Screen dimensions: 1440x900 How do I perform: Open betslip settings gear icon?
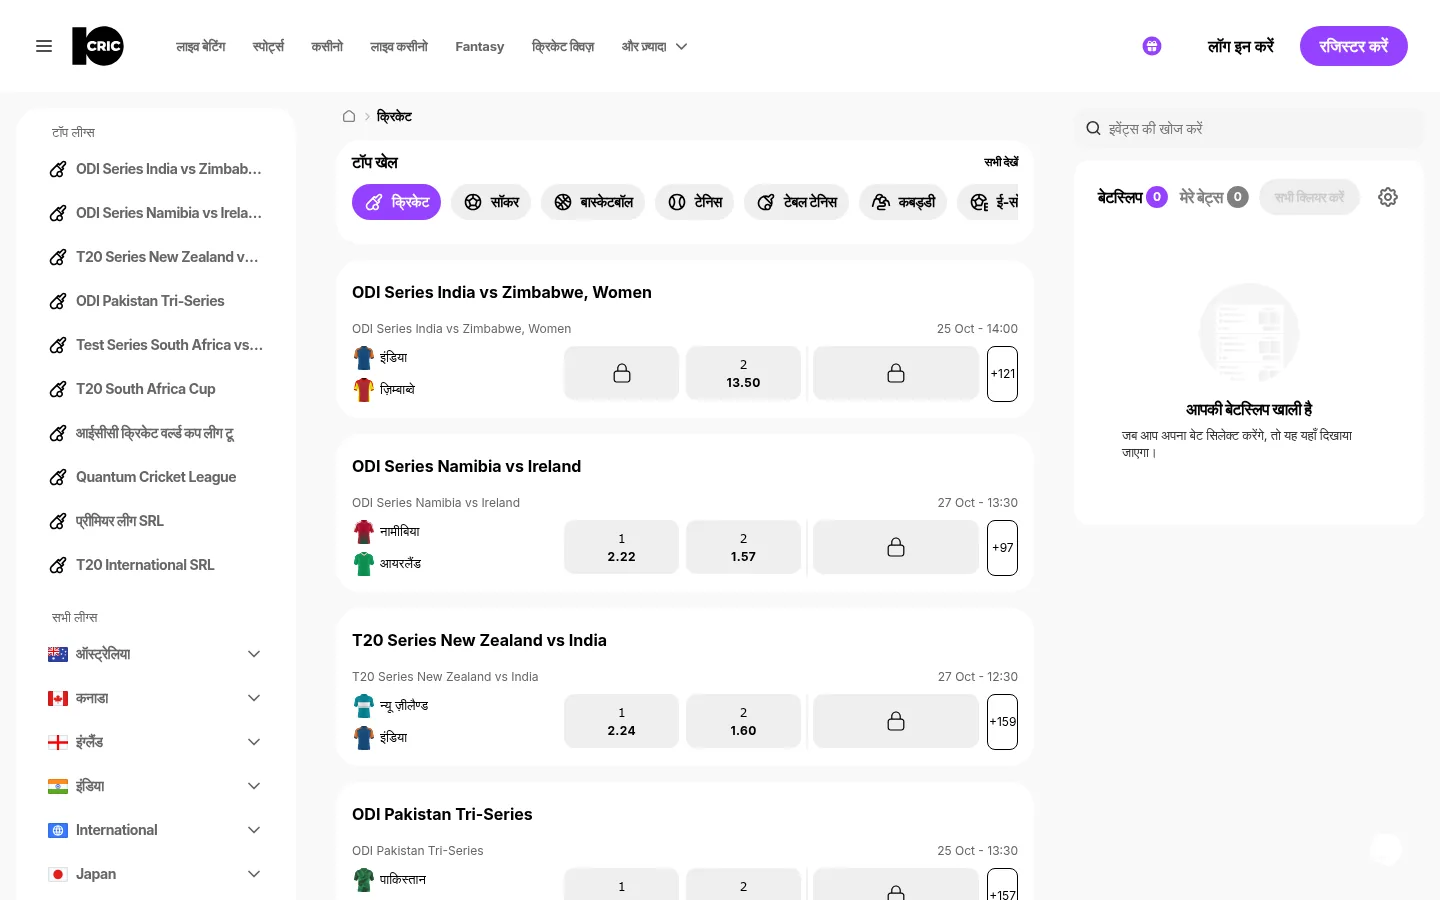pos(1388,197)
